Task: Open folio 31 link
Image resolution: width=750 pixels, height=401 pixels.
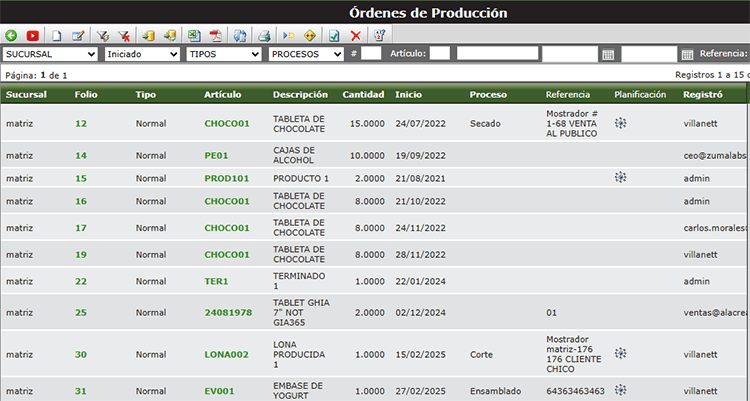Action: pos(81,391)
